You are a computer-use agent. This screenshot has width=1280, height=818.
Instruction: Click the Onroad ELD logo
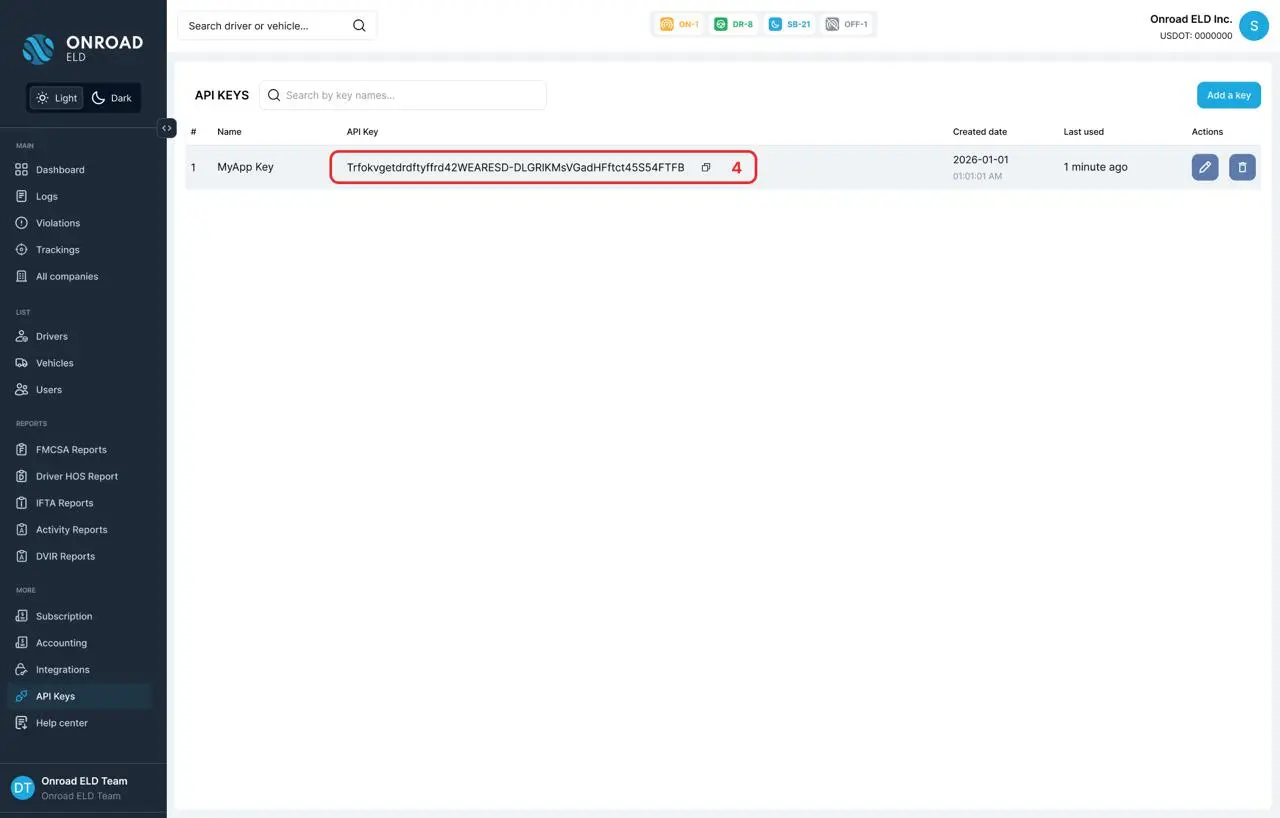point(82,48)
